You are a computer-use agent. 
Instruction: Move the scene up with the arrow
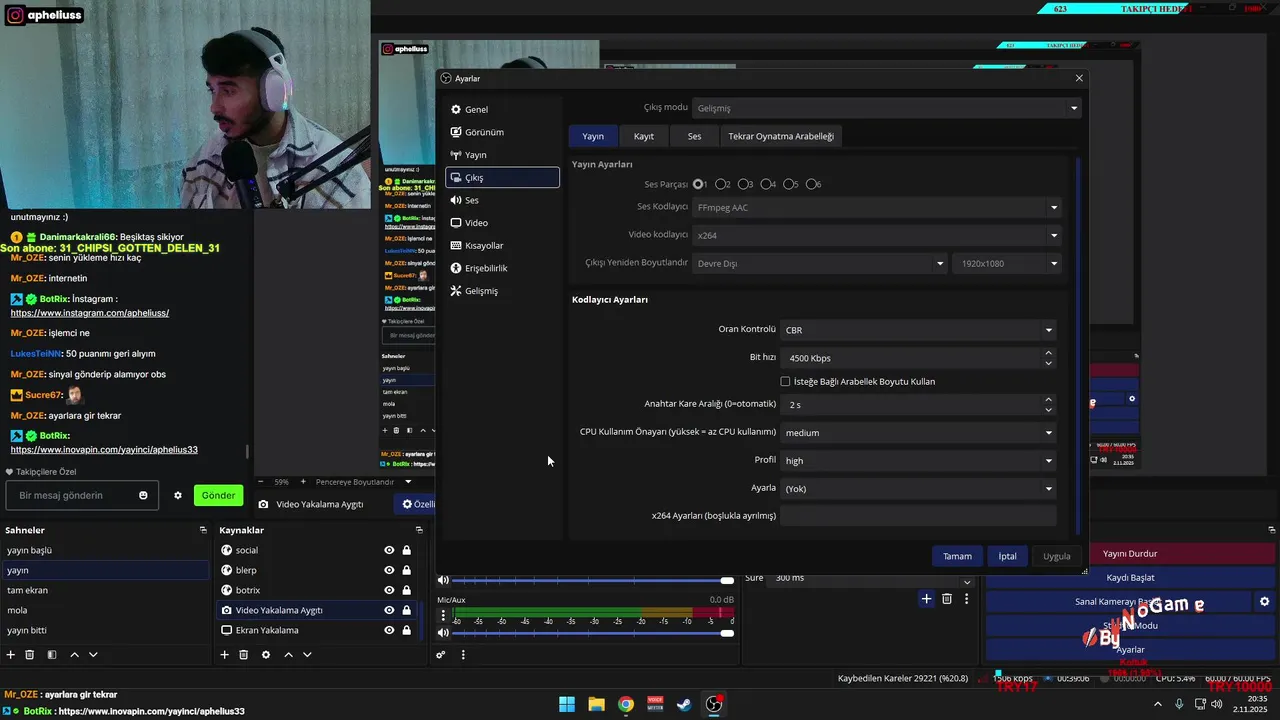74,655
